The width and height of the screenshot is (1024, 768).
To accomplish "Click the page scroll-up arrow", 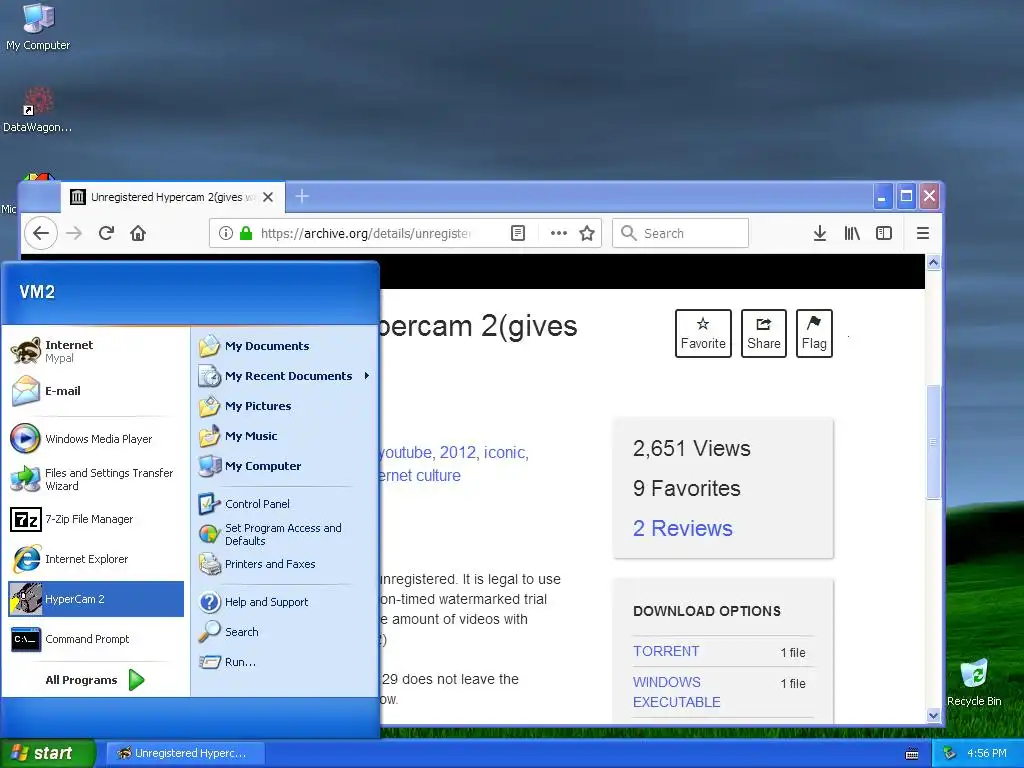I will coord(933,263).
